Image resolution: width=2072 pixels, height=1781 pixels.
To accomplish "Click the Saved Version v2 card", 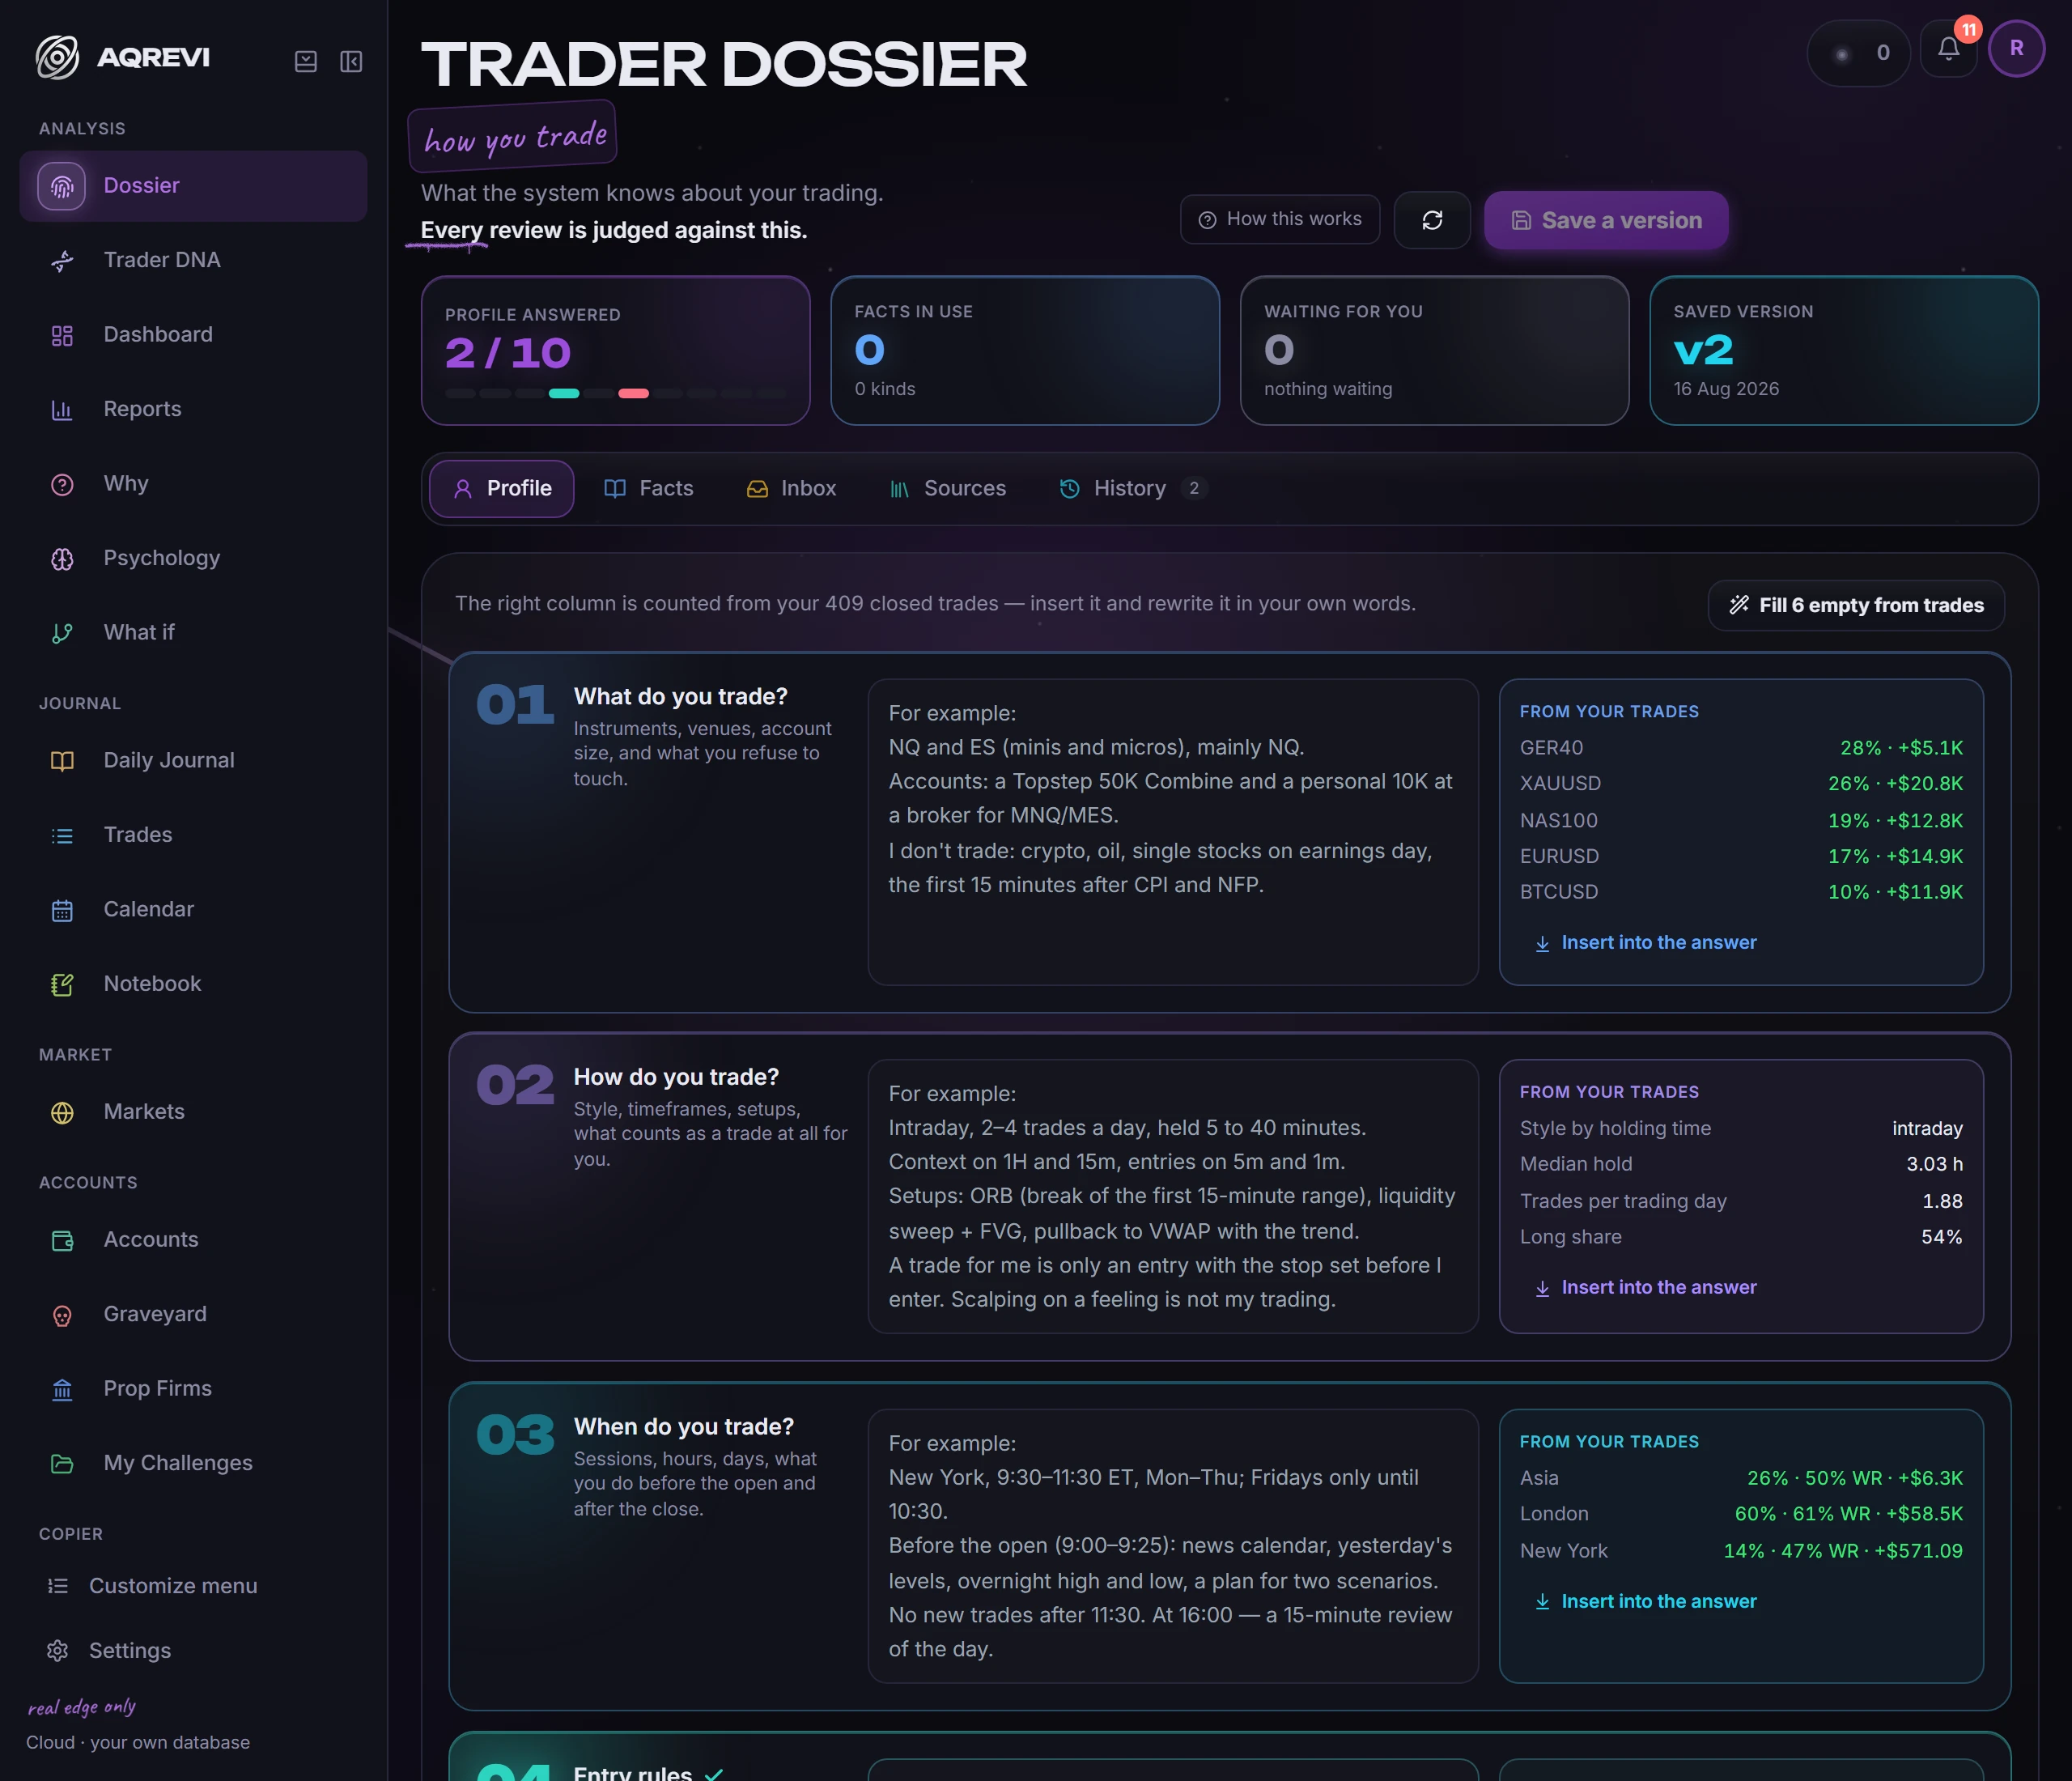I will pos(1843,351).
